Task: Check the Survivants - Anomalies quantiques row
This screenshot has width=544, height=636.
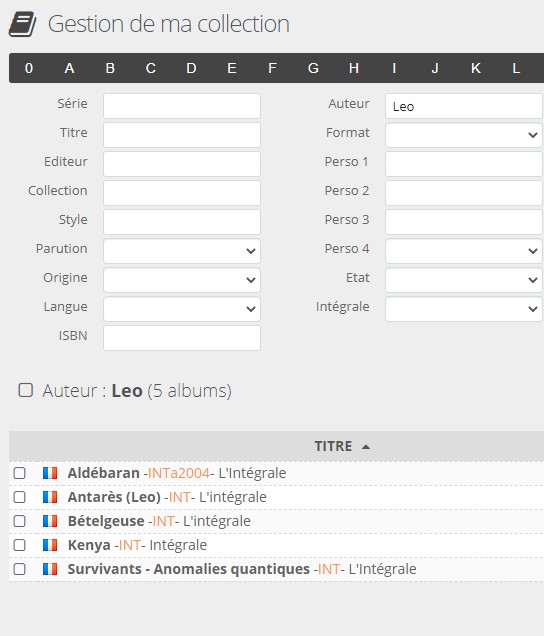Action: (19, 569)
